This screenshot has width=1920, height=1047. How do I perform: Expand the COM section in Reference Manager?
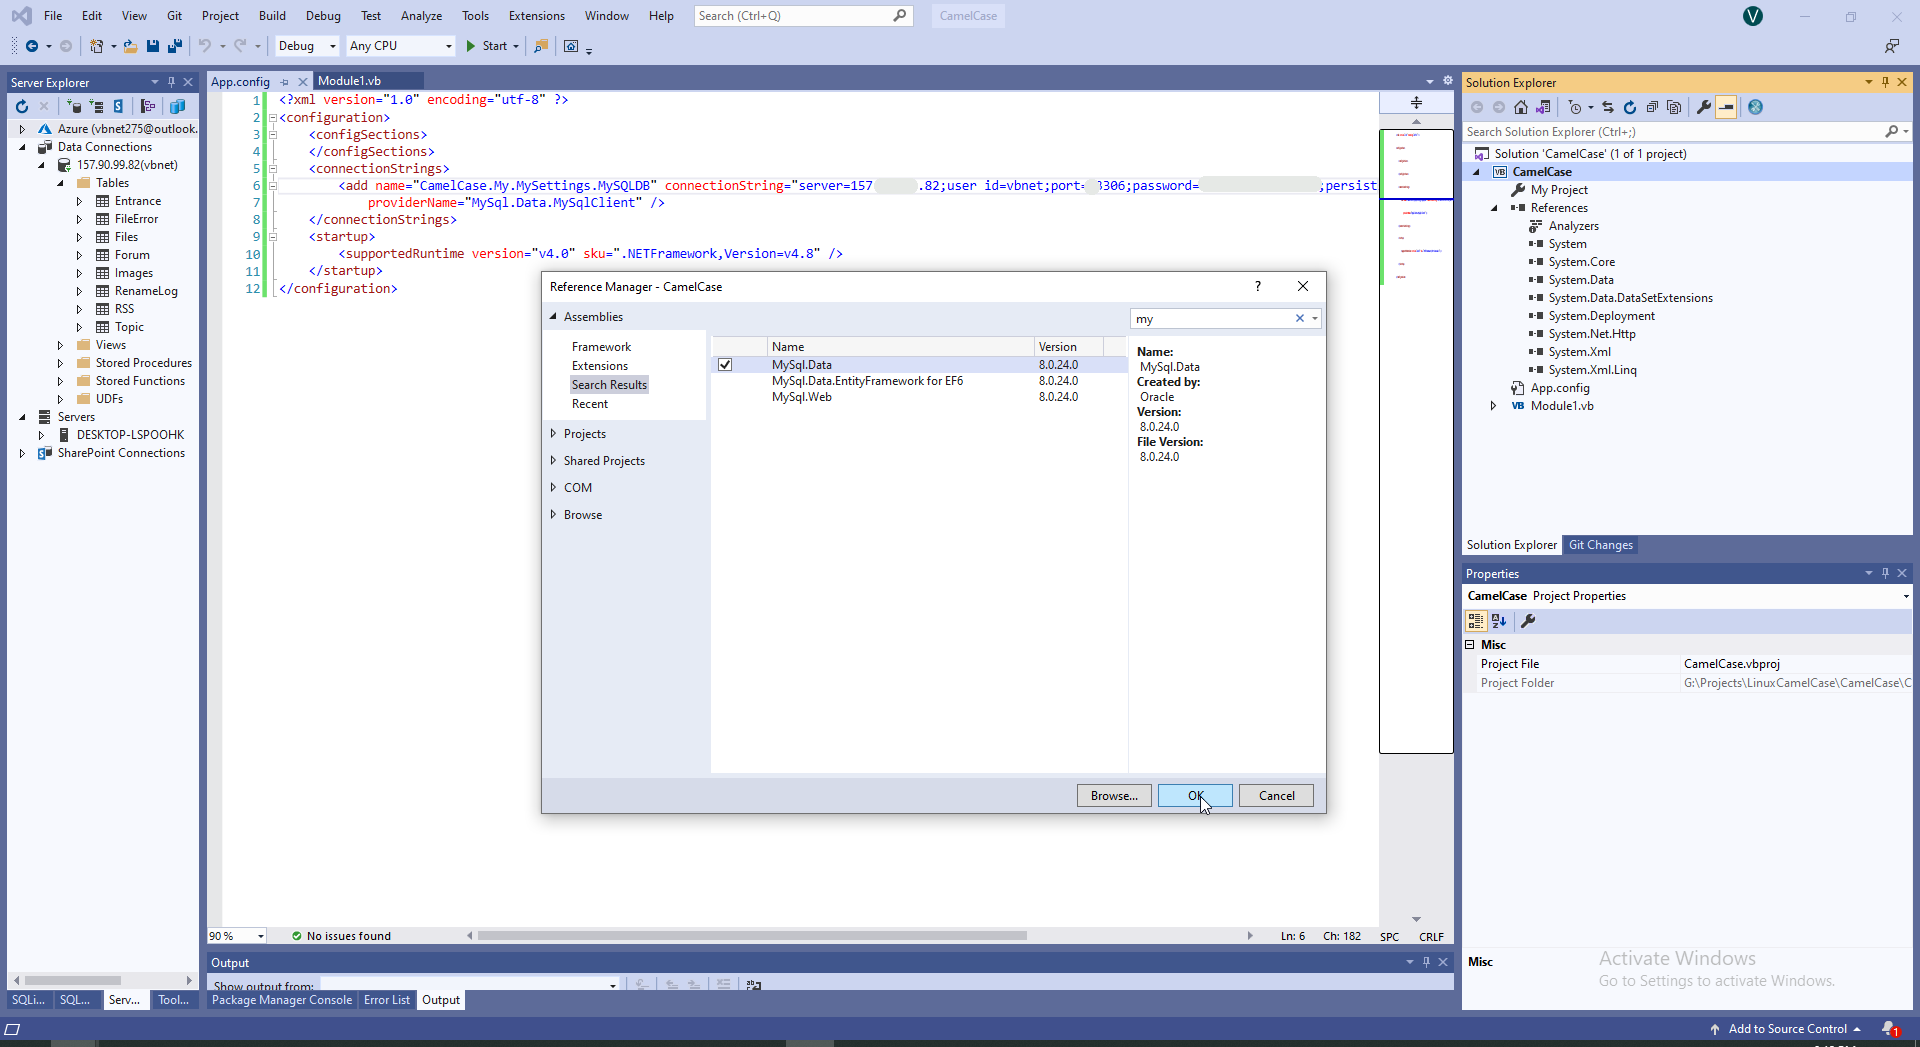[553, 488]
